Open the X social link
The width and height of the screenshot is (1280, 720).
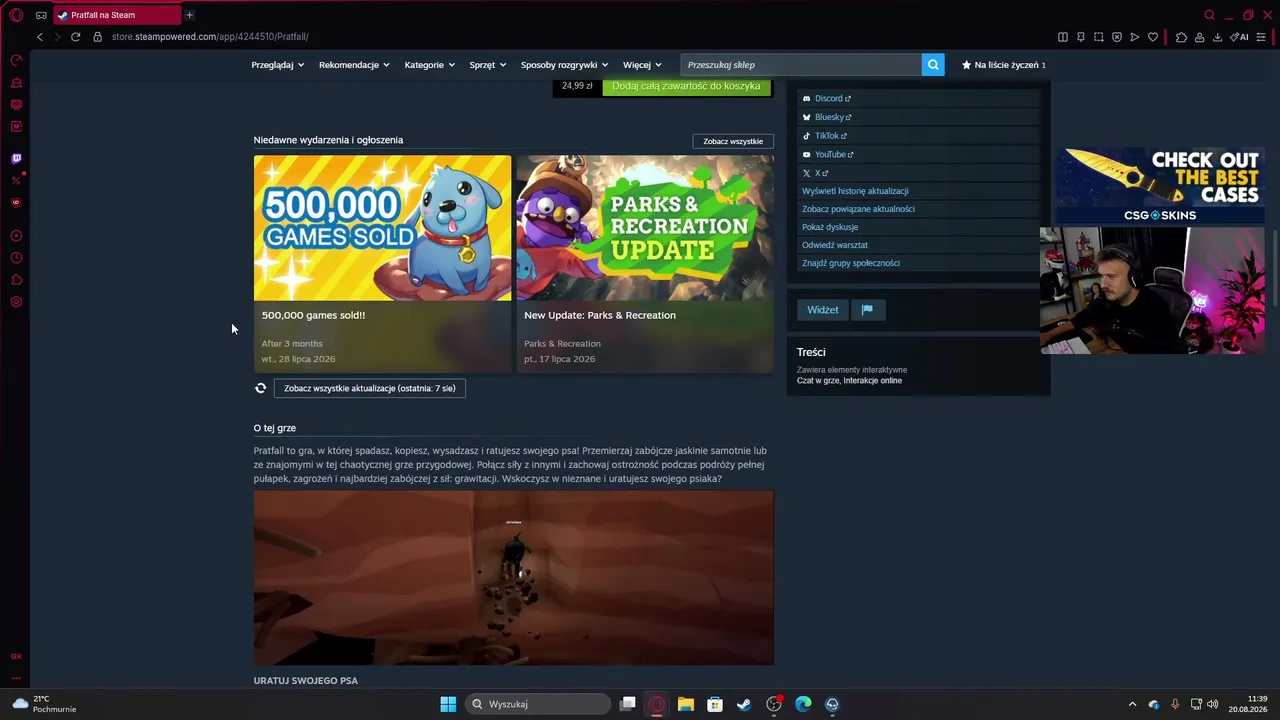tap(815, 173)
